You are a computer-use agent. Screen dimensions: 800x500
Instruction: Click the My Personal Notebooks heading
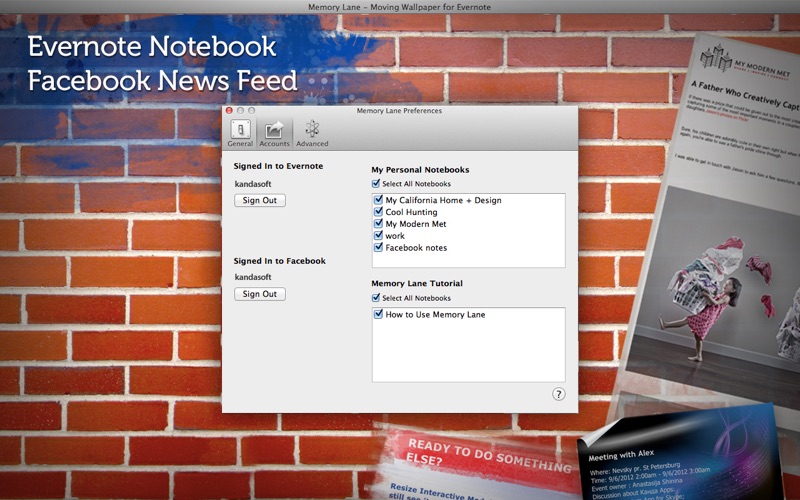420,170
